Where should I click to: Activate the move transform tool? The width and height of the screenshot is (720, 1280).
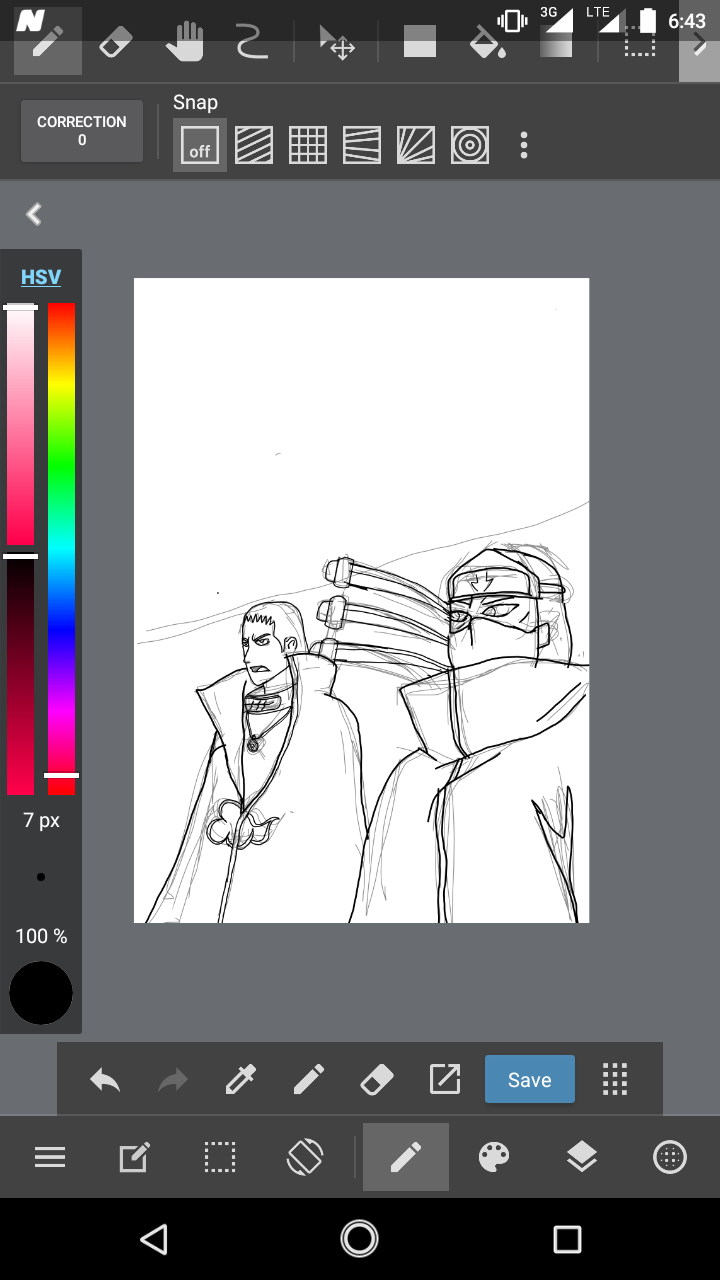(x=337, y=44)
